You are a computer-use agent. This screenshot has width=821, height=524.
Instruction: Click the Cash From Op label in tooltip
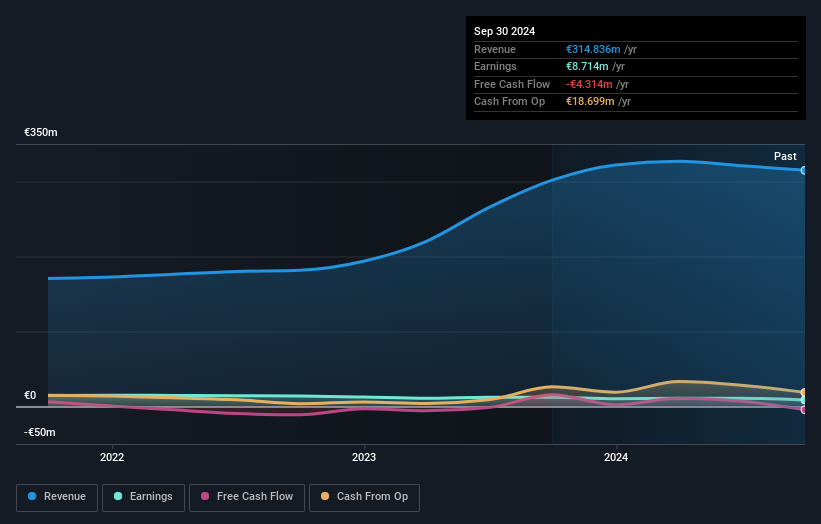tap(509, 102)
